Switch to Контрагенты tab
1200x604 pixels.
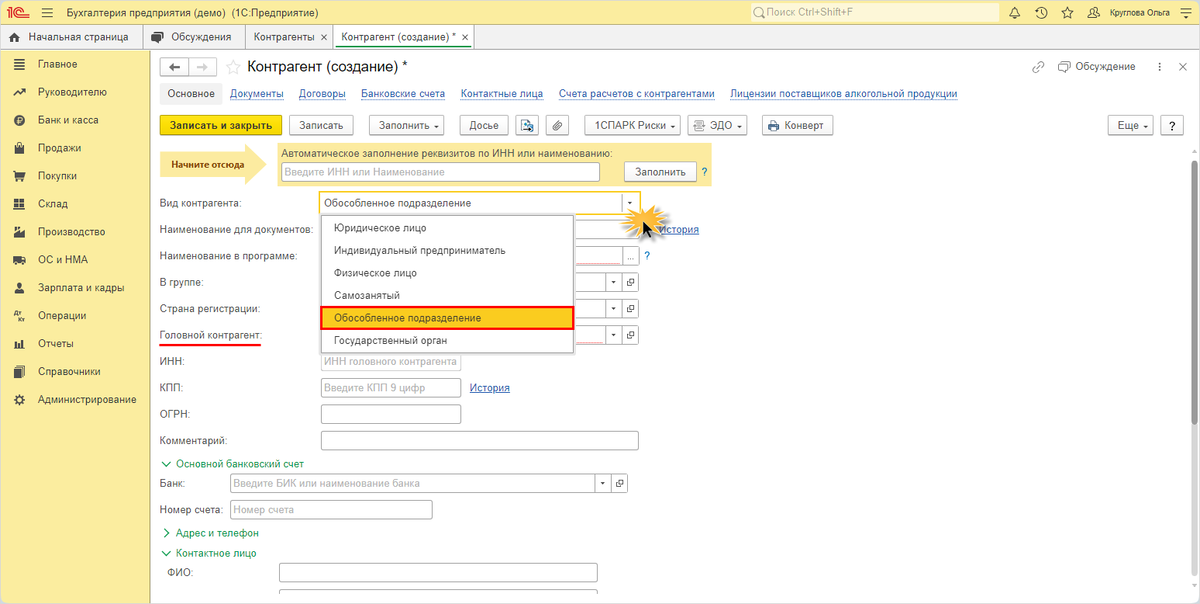click(x=285, y=37)
